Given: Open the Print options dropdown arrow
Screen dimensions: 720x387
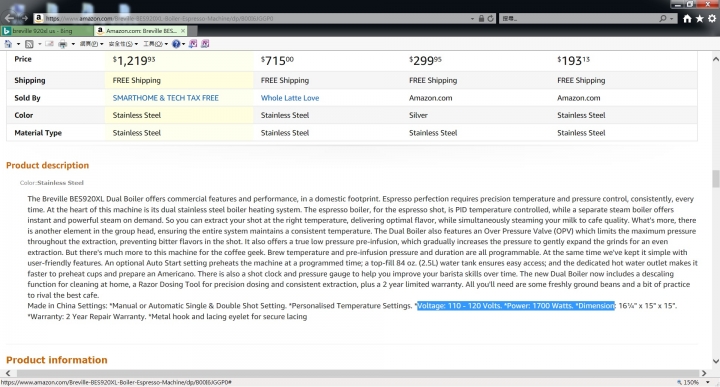Looking at the screenshot, I should pos(73,44).
